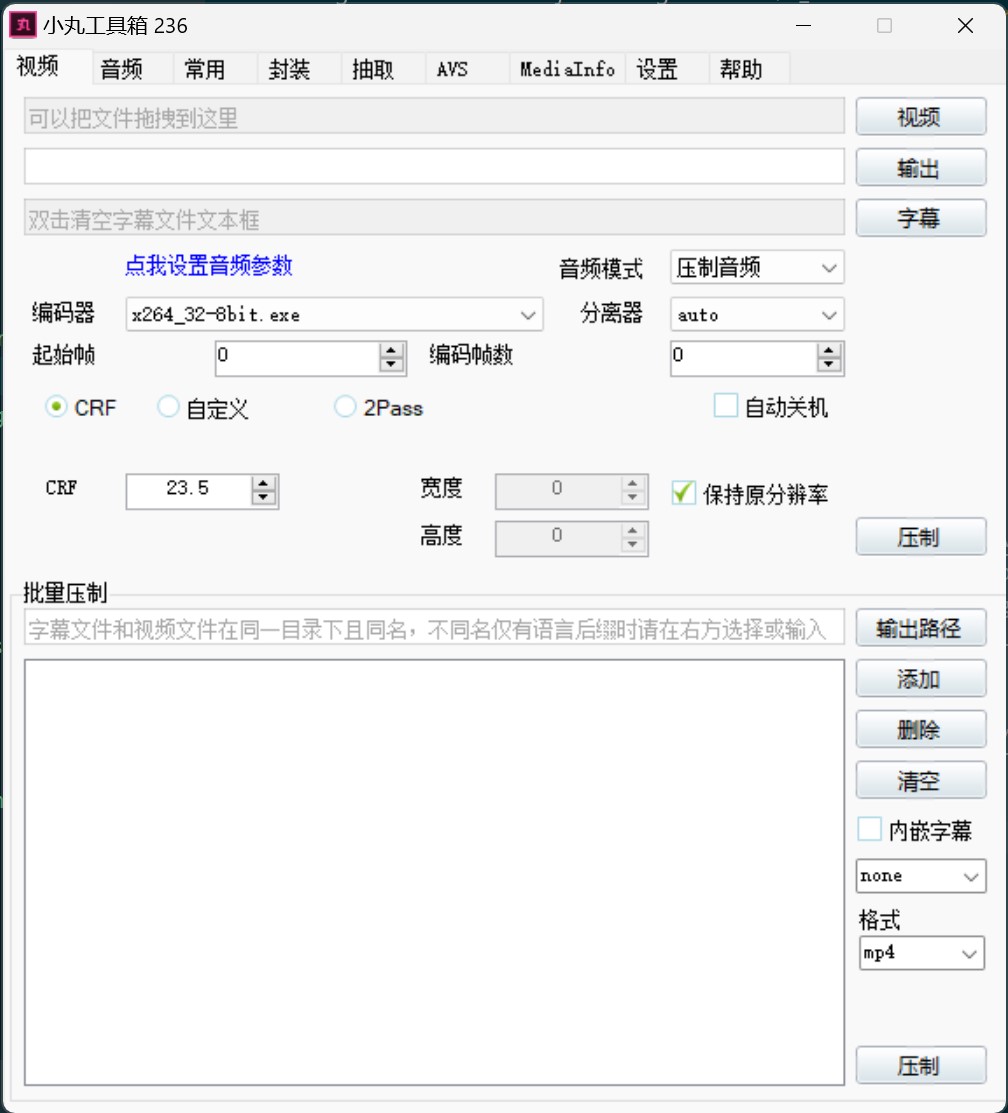
Task: Uncheck 保持原分辨率 keep original resolution
Action: pyautogui.click(x=684, y=493)
